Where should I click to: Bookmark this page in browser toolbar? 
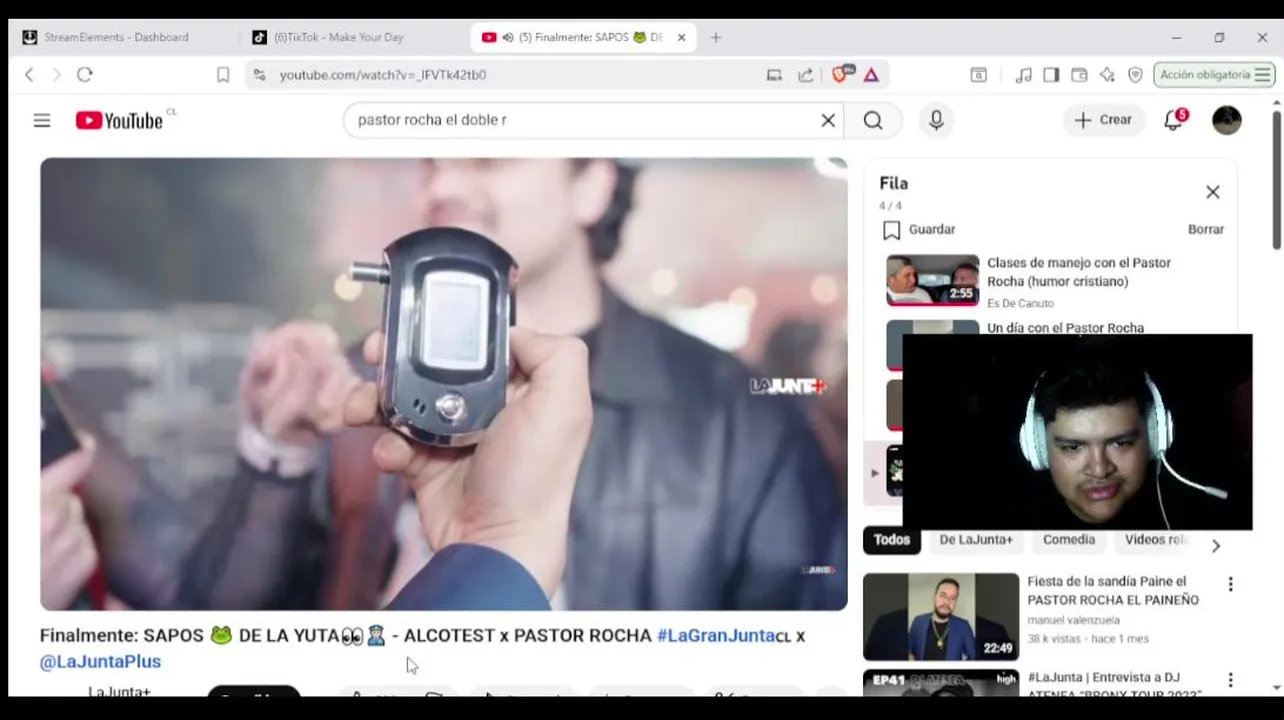223,75
